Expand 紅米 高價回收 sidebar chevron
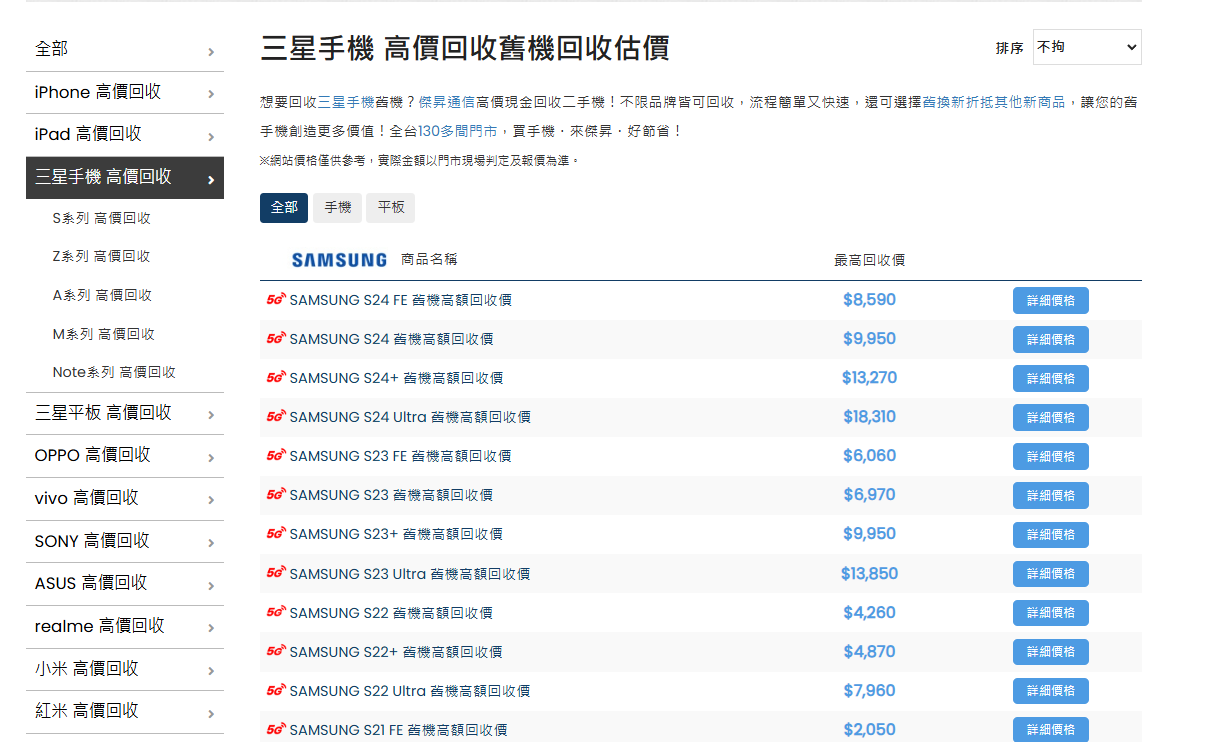Viewport: 1207px width, 742px height. [211, 714]
